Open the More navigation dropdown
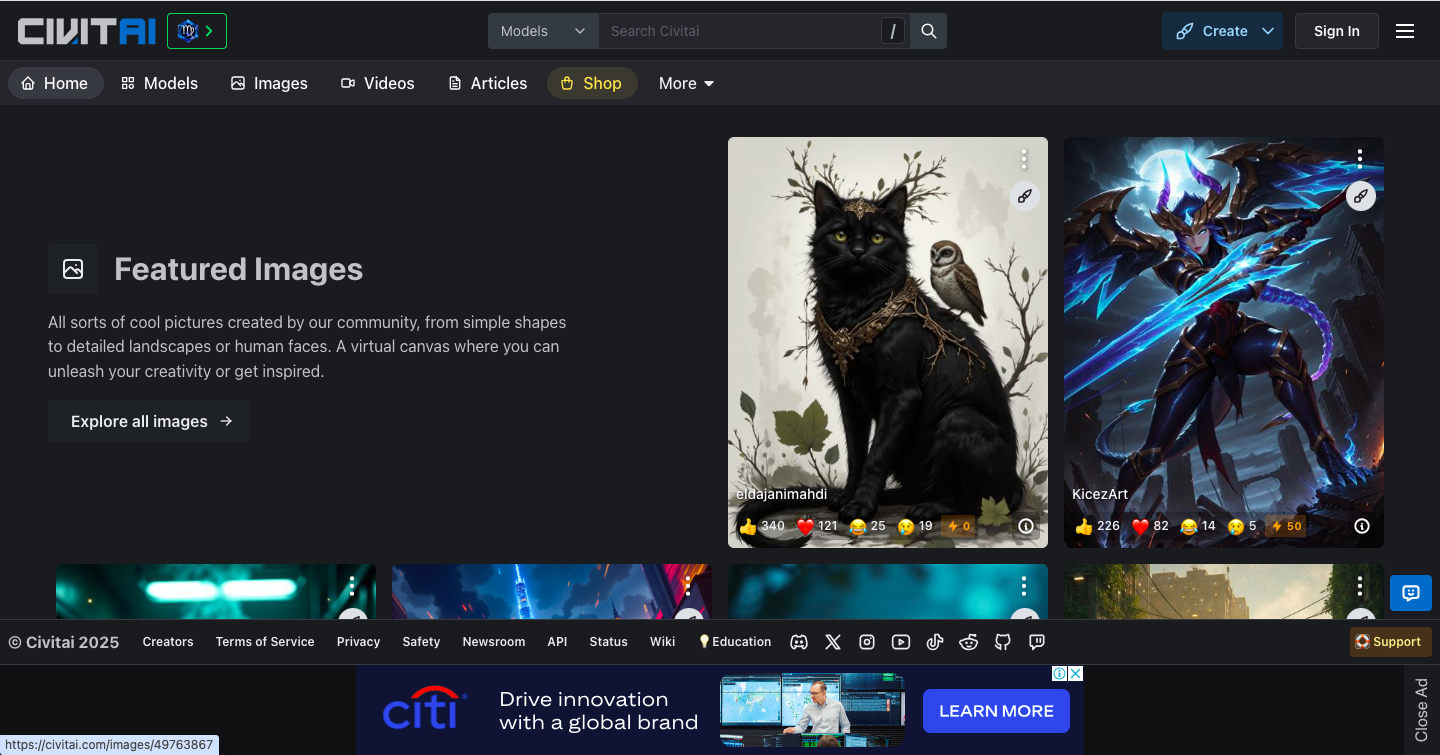Image resolution: width=1440 pixels, height=755 pixels. point(686,83)
